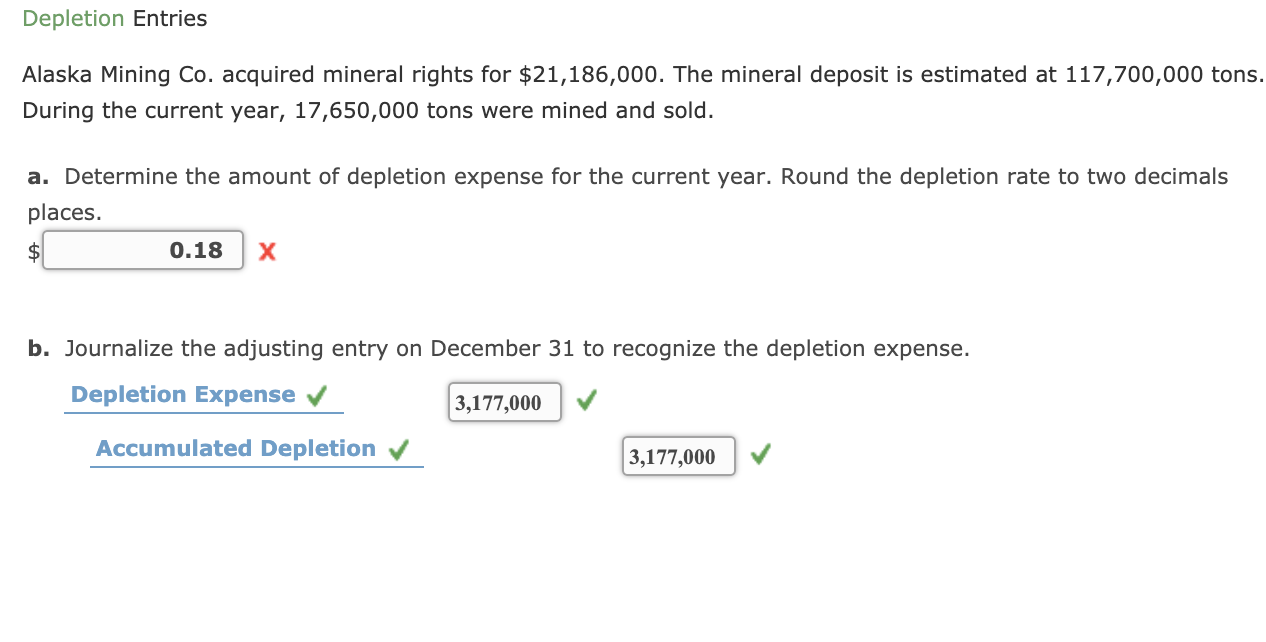Image resolution: width=1266 pixels, height=642 pixels.
Task: Click the bold 0.18 value in its box
Action: pos(196,250)
